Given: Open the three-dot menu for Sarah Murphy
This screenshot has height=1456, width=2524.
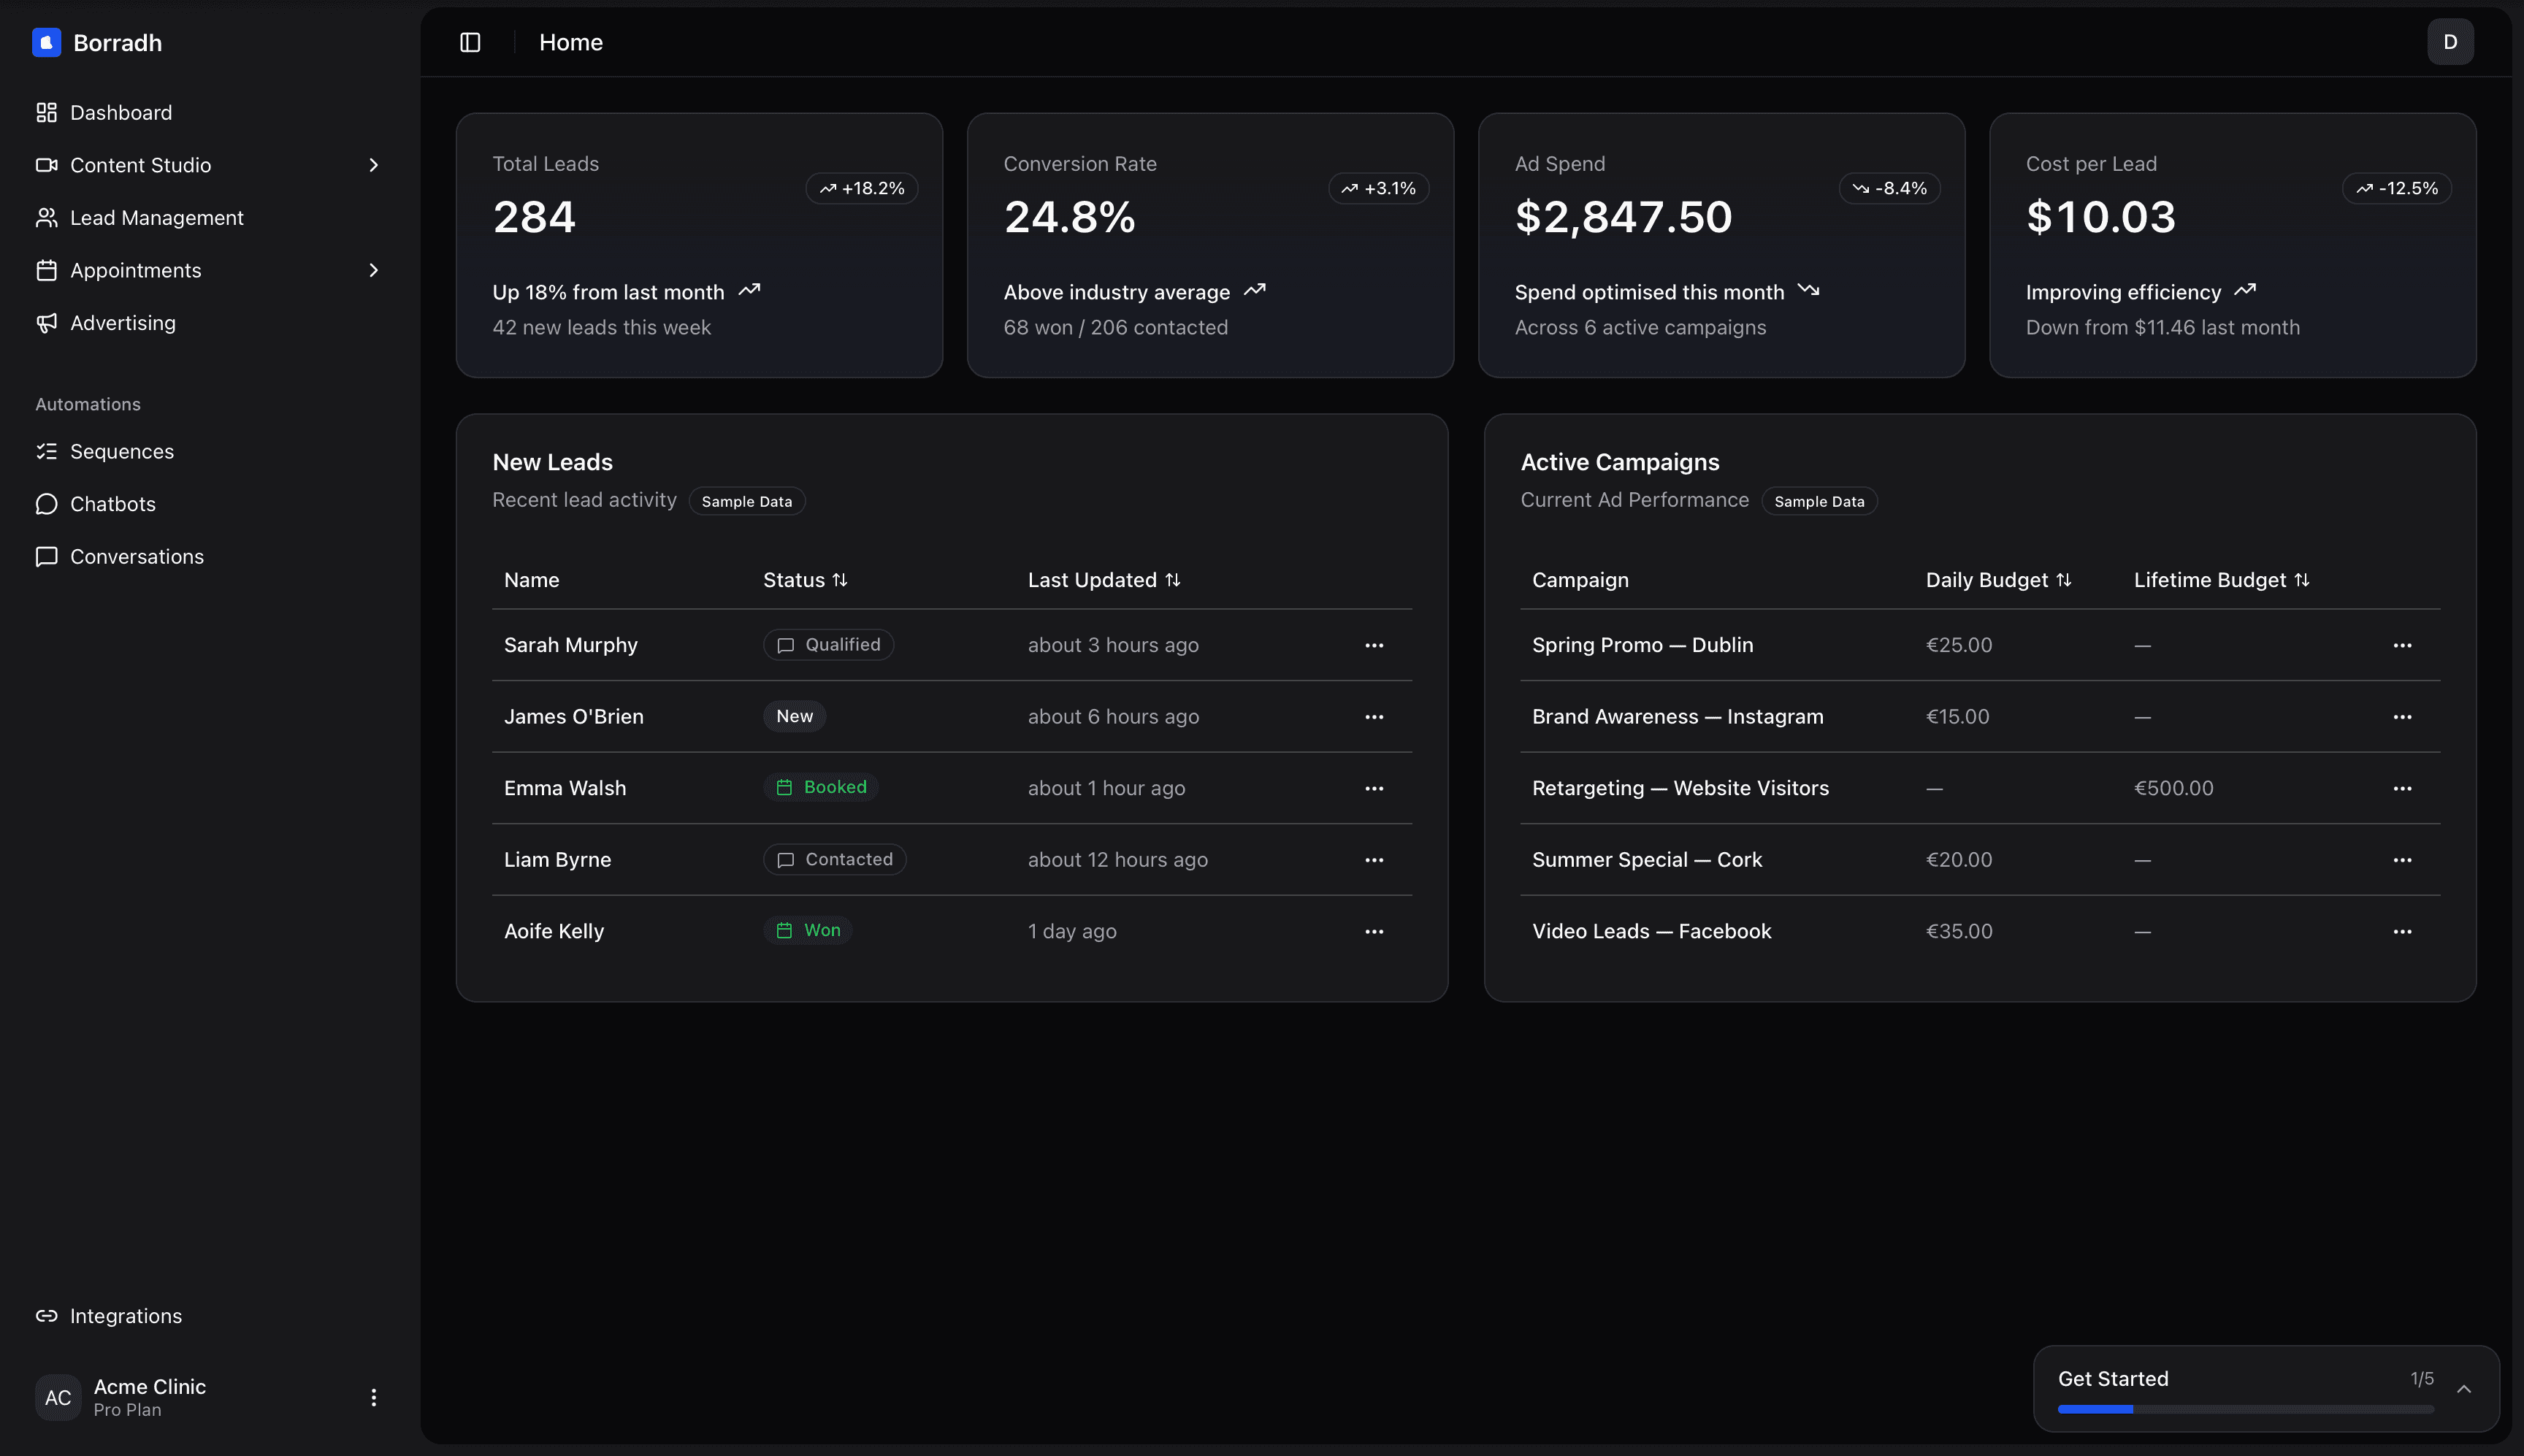Looking at the screenshot, I should (1374, 645).
